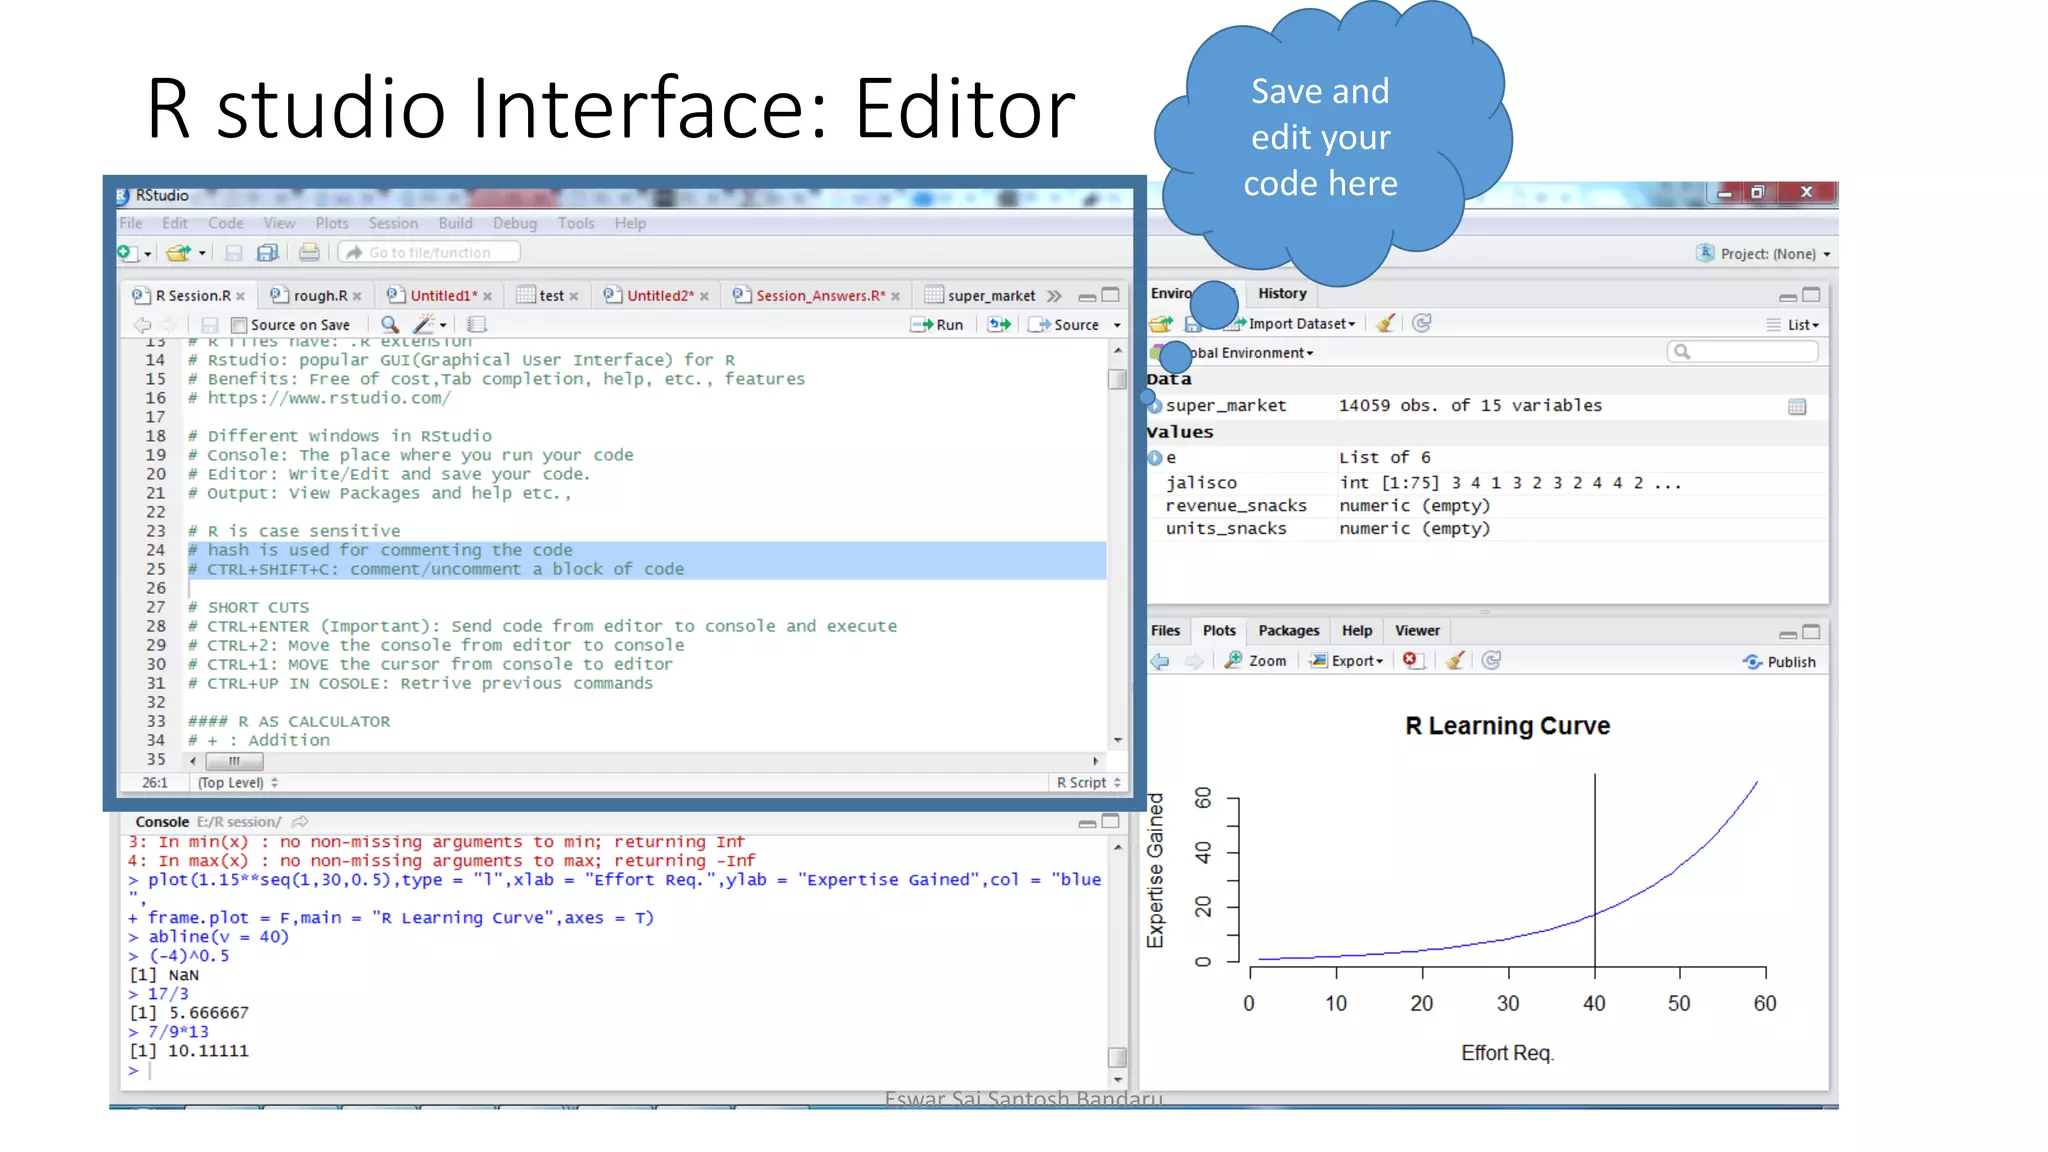
Task: Click the Environment search box
Action: click(x=1742, y=352)
